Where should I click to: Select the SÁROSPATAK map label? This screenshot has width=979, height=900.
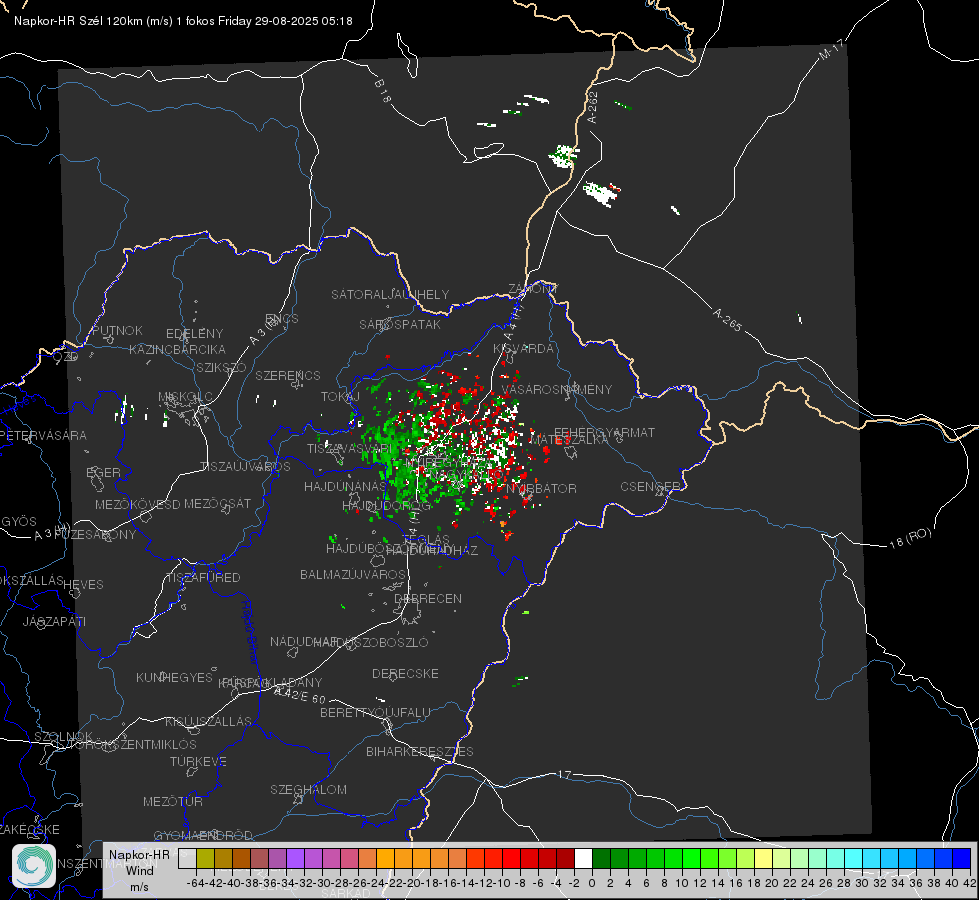tap(400, 324)
